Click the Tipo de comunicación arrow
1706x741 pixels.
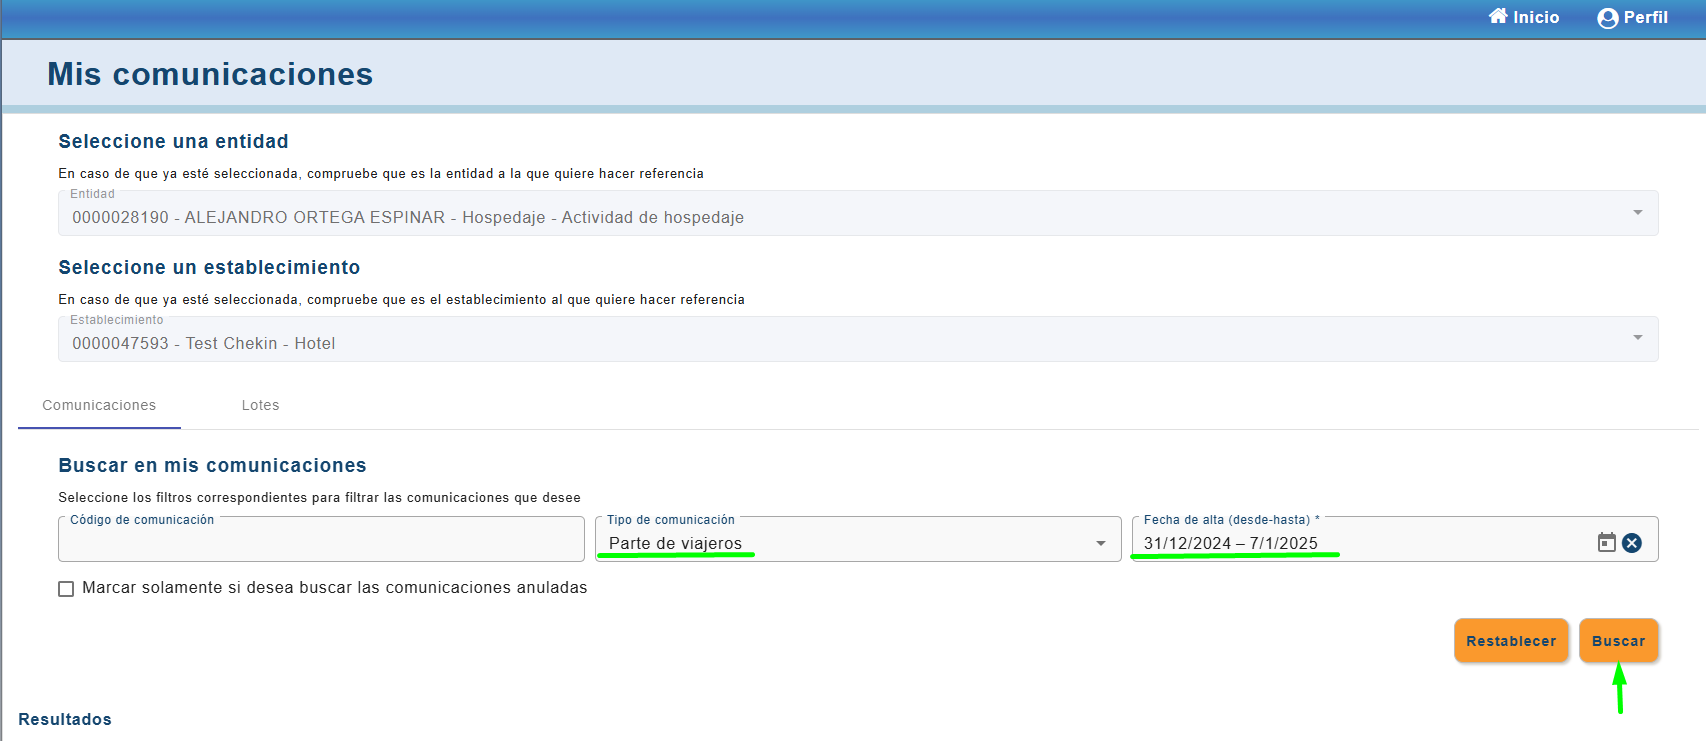pyautogui.click(x=1100, y=543)
